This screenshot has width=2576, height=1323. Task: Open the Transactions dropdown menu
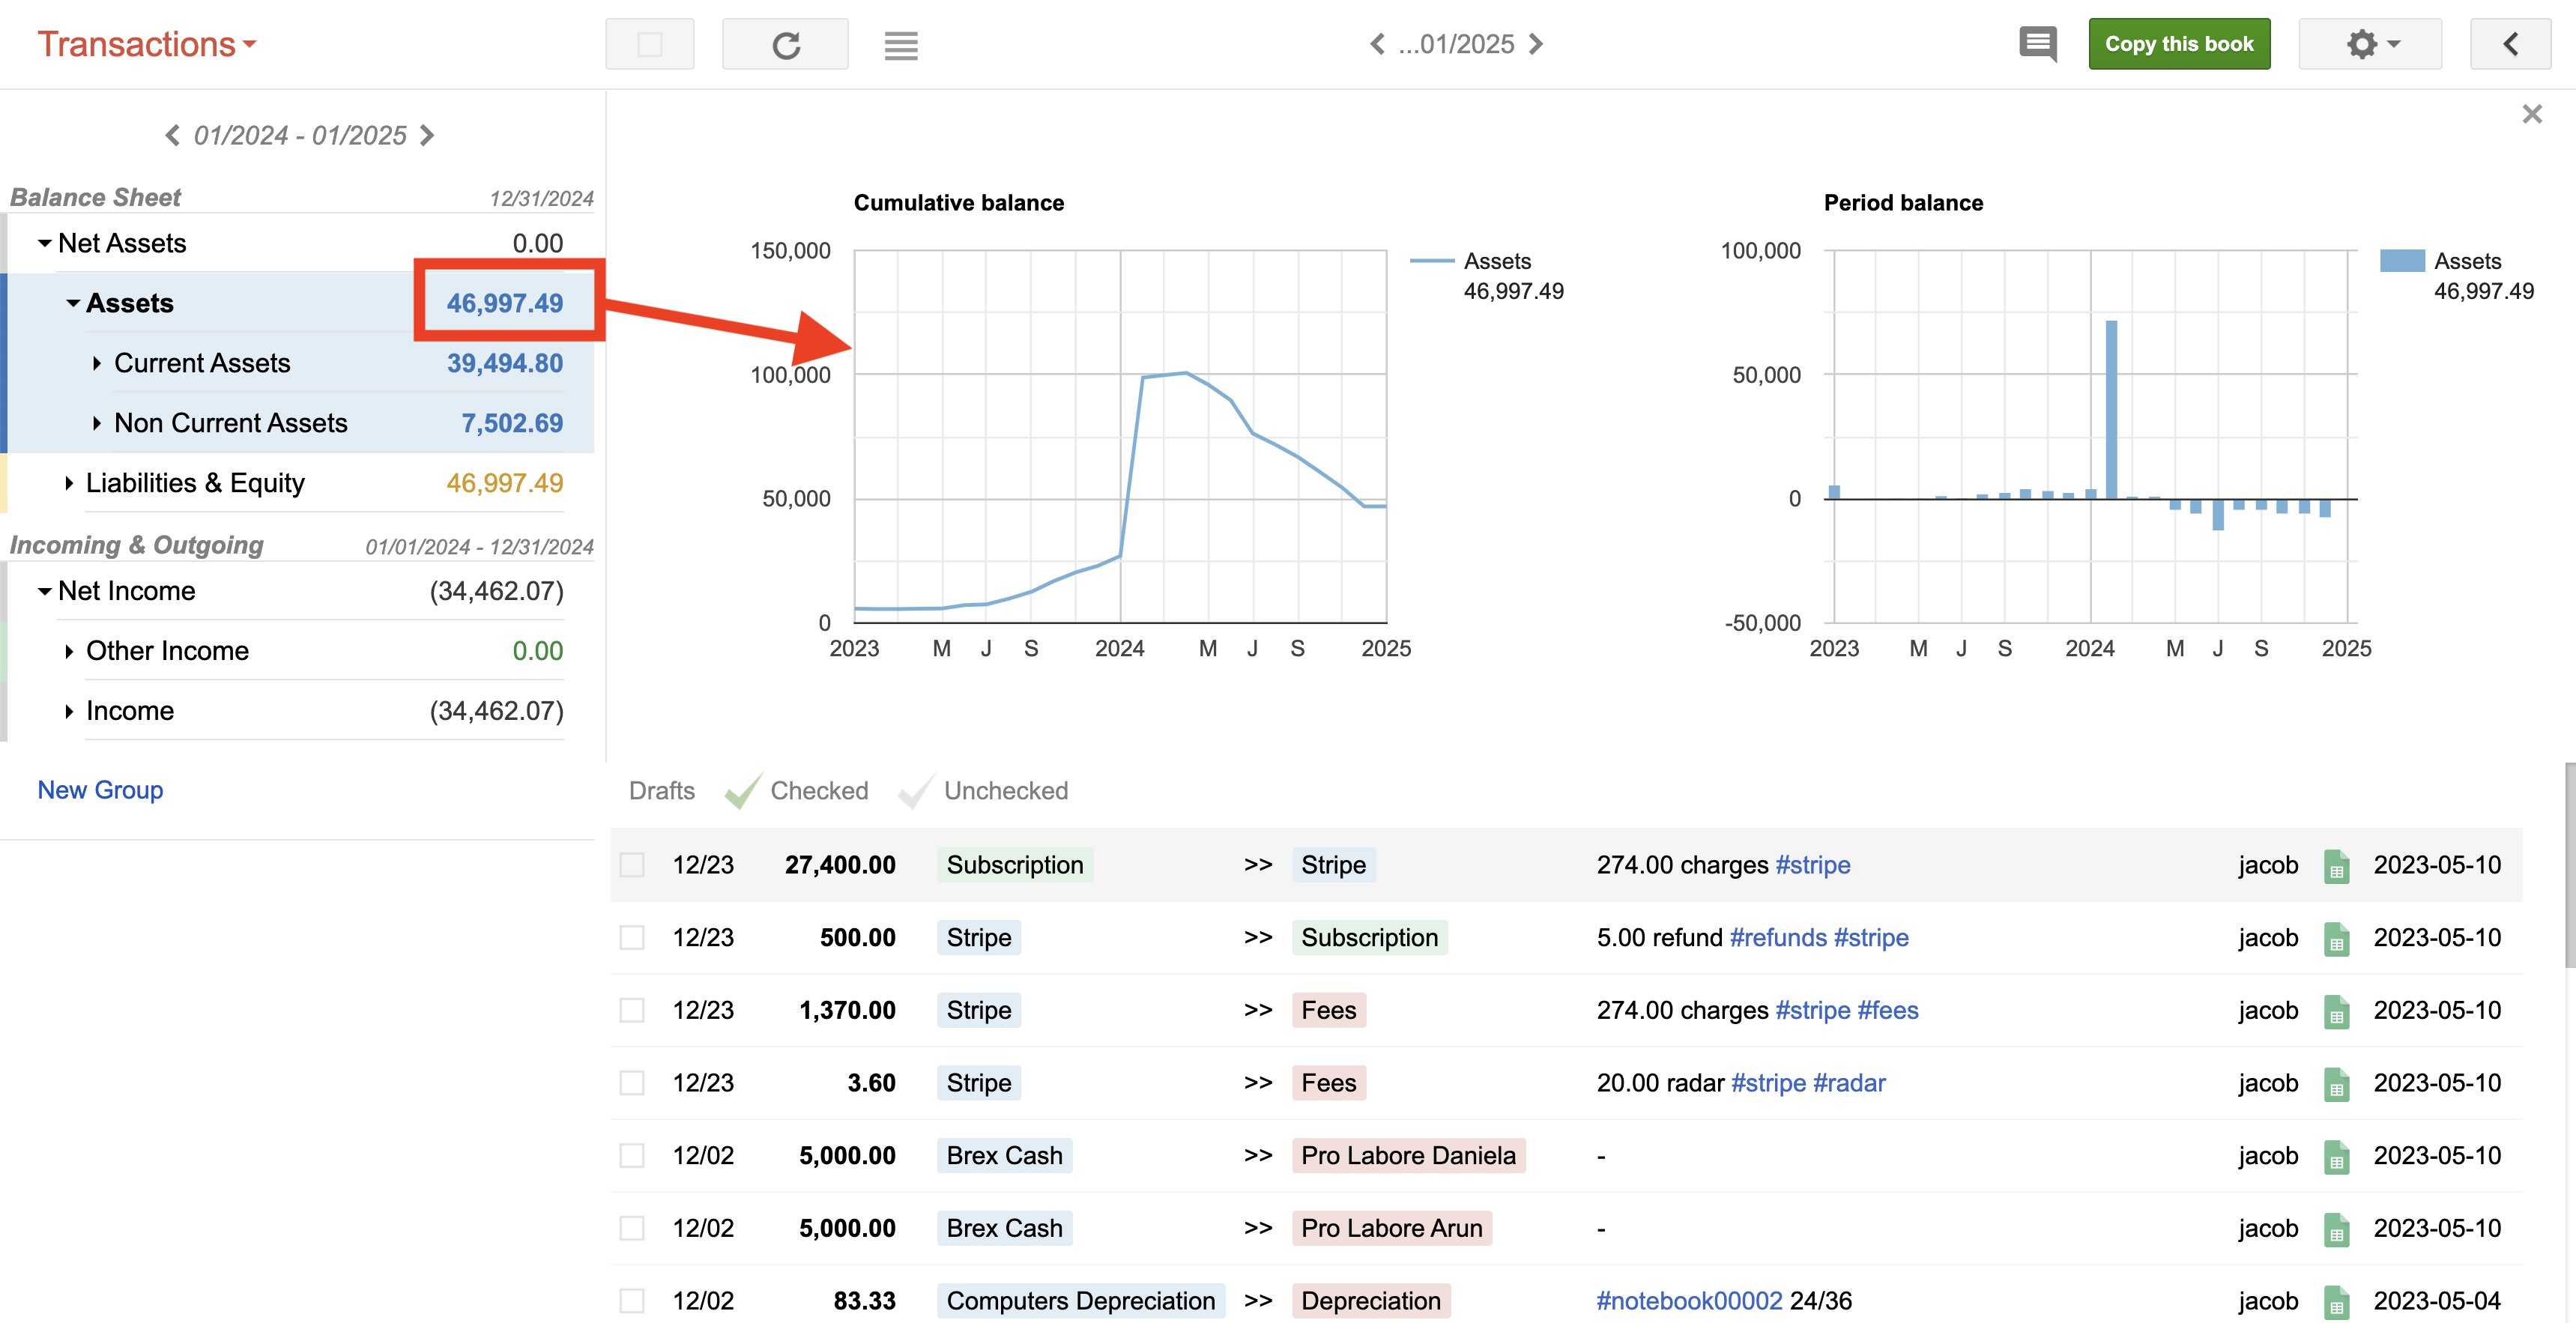[147, 44]
